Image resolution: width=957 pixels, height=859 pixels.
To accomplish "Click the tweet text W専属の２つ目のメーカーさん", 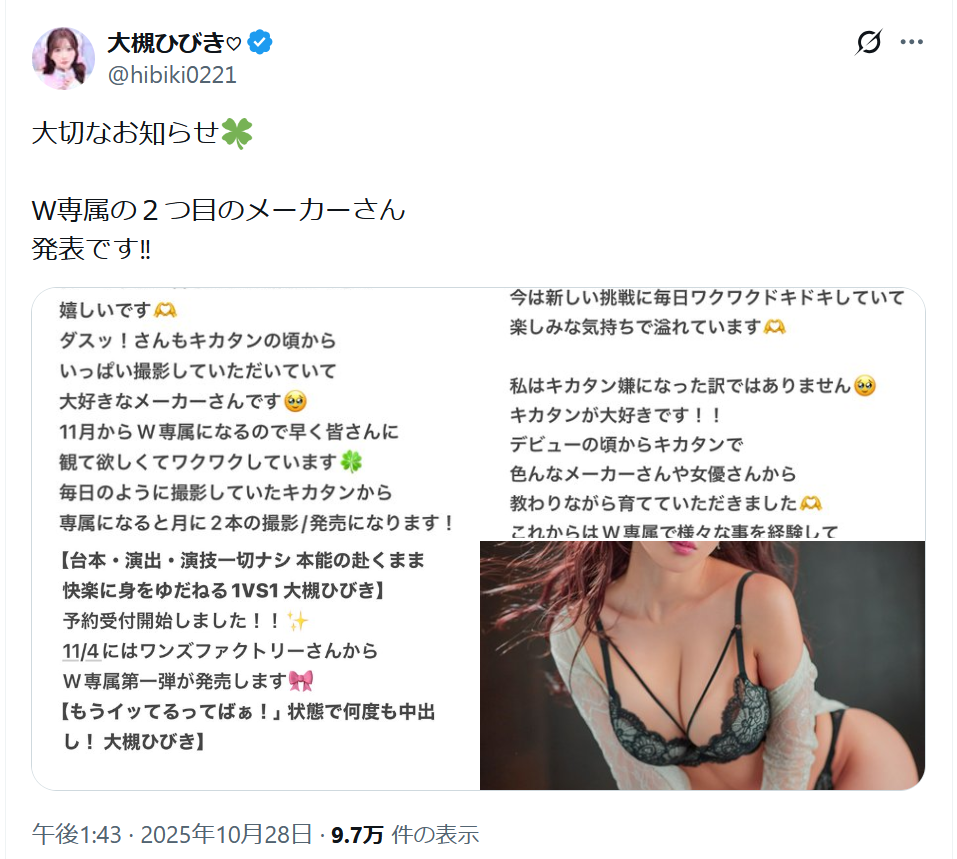I will 218,210.
